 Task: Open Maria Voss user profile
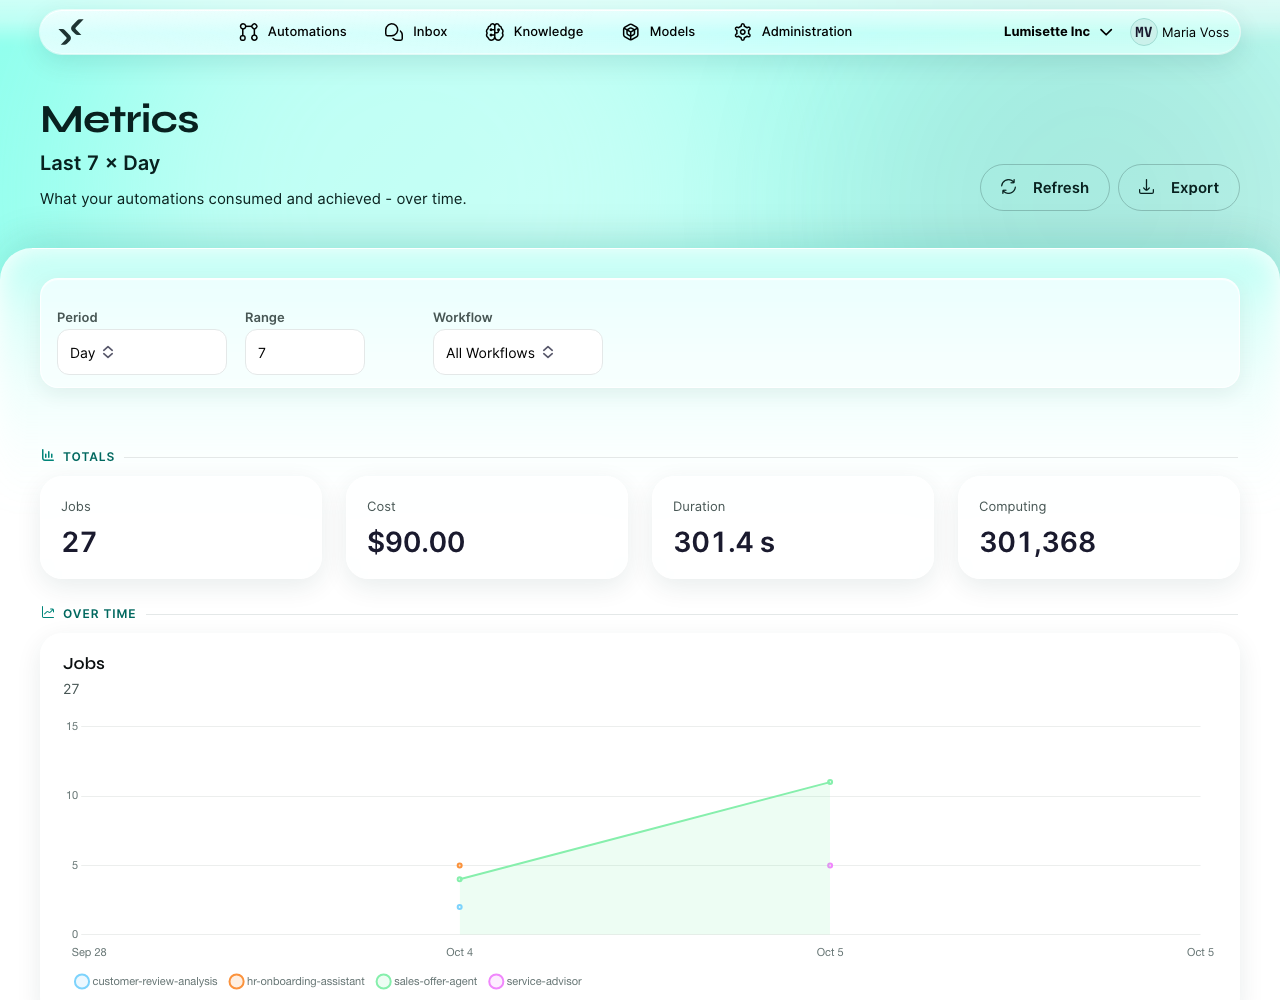tap(1180, 32)
